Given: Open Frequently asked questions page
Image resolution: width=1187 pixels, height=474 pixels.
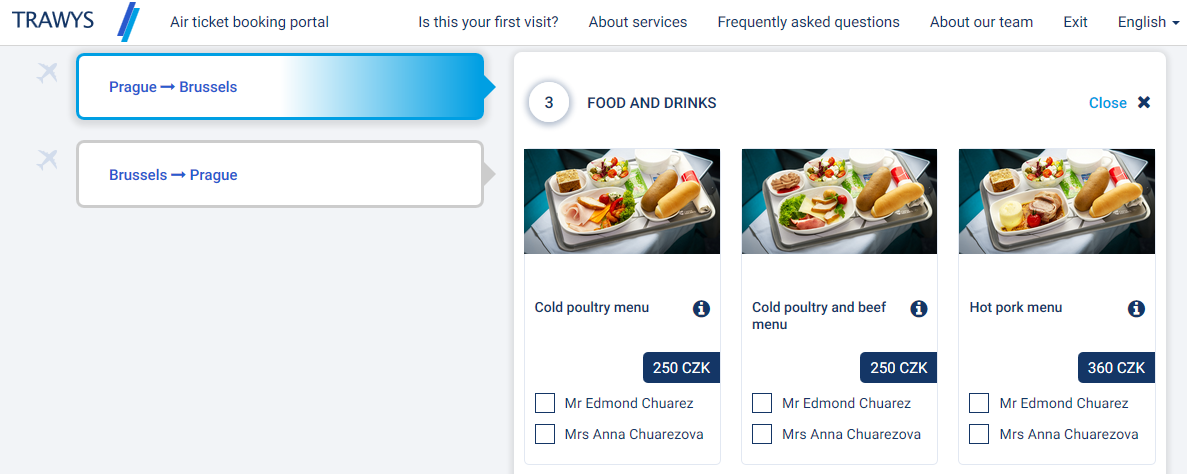Looking at the screenshot, I should [x=808, y=22].
